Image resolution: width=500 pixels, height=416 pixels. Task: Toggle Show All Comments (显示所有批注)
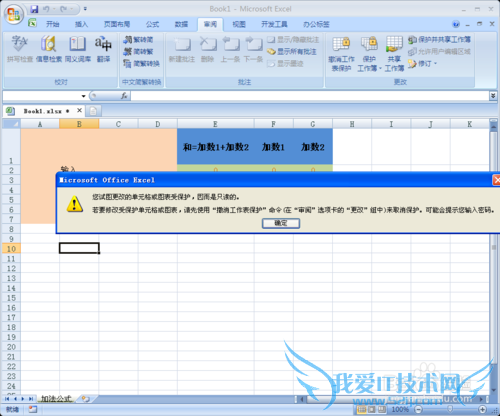coord(292,51)
